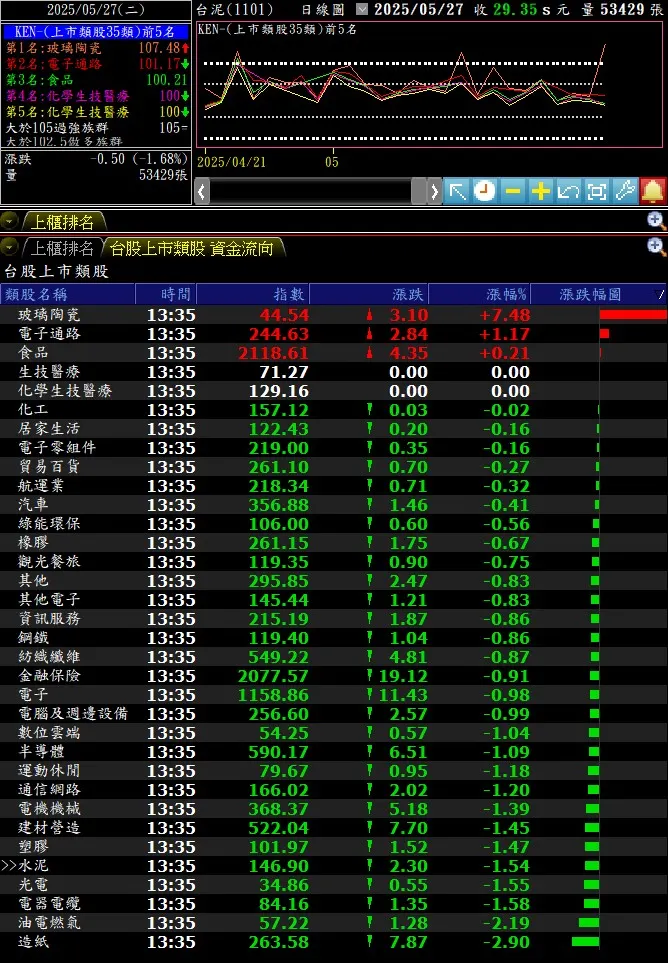Zoom in the chart with the plus icon

click(541, 192)
